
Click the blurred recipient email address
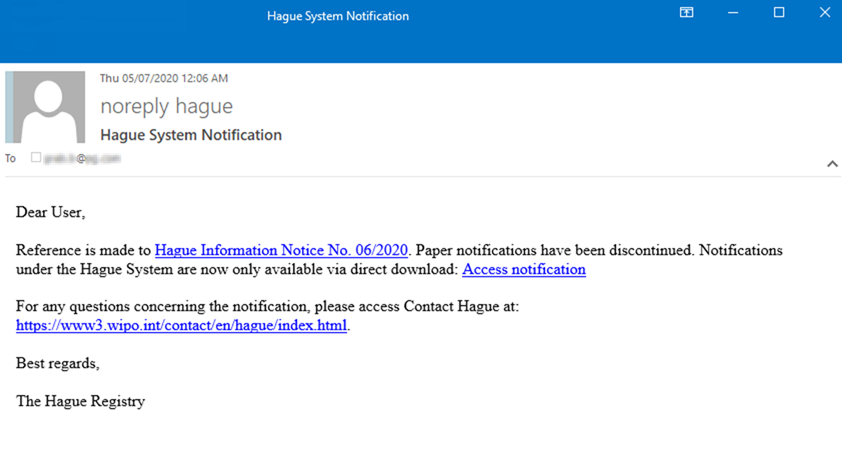tap(82, 158)
